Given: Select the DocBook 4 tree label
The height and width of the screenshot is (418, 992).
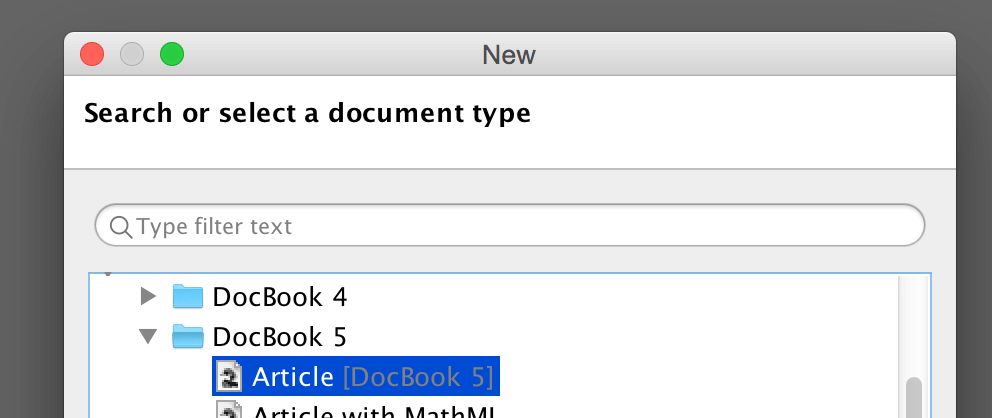Looking at the screenshot, I should pos(280,296).
